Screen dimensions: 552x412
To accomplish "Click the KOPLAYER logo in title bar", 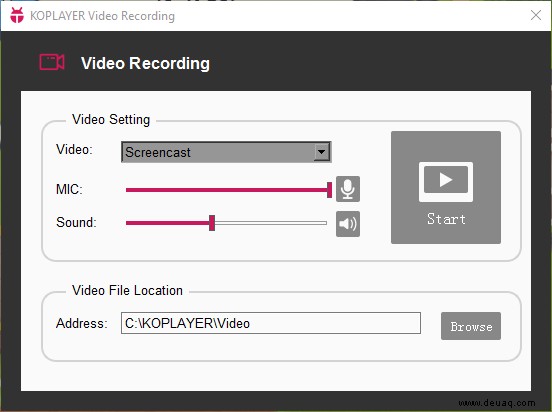I will 17,15.
